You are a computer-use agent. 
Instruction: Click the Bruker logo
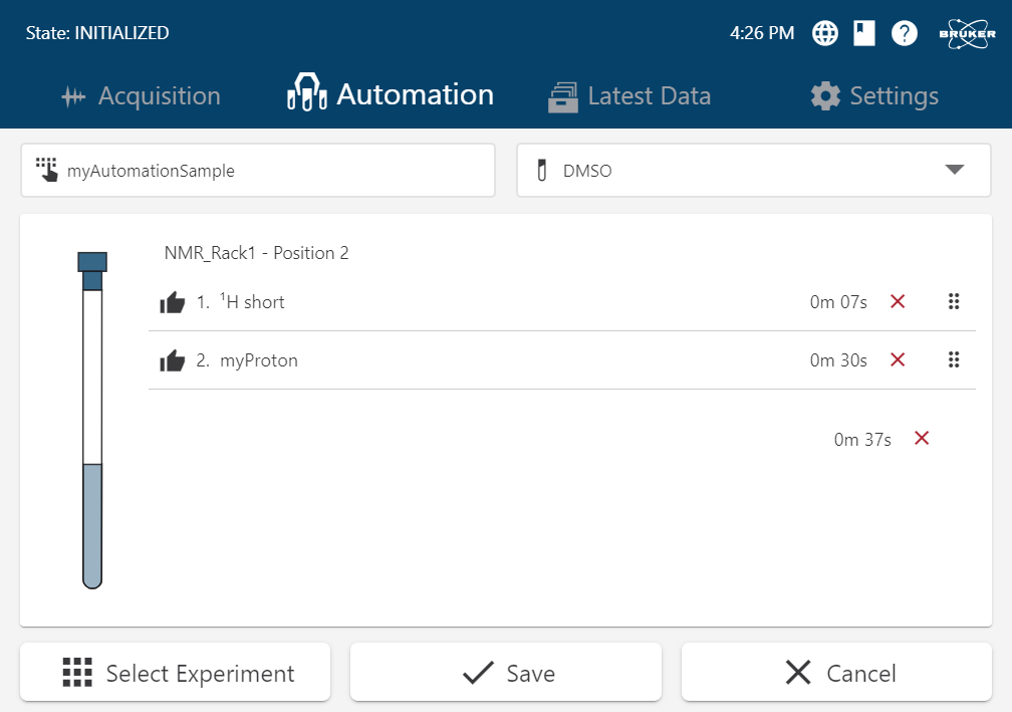(966, 33)
